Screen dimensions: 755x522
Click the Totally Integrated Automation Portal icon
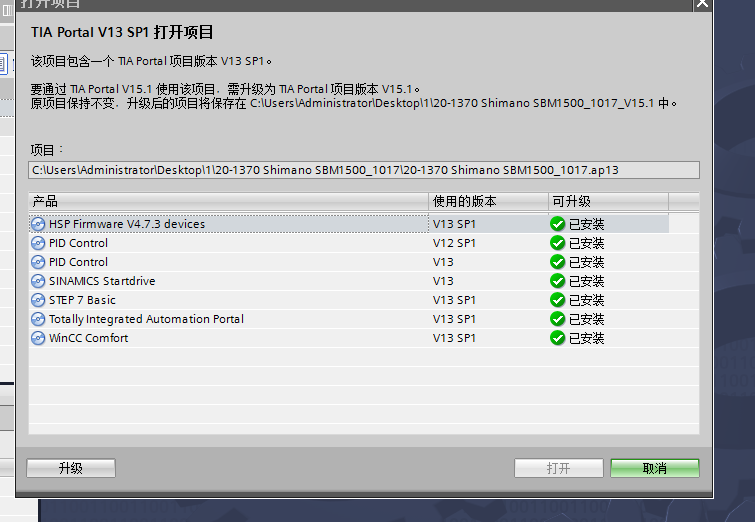(38, 319)
